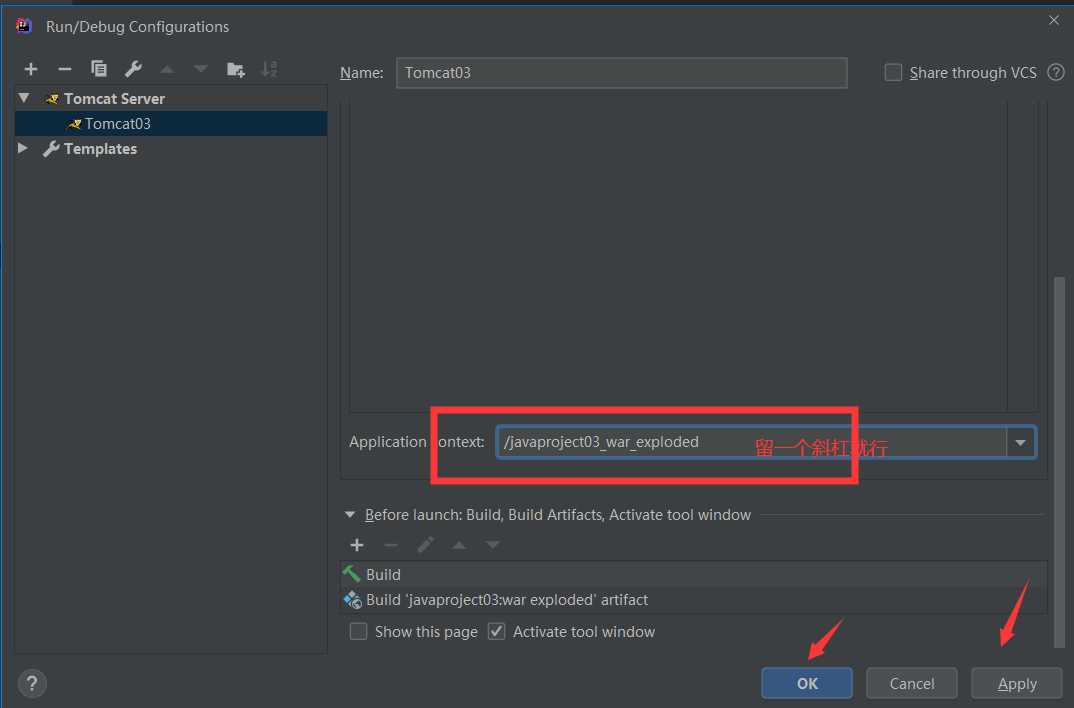Expand the Templates tree node
The height and width of the screenshot is (708, 1074).
(x=23, y=148)
